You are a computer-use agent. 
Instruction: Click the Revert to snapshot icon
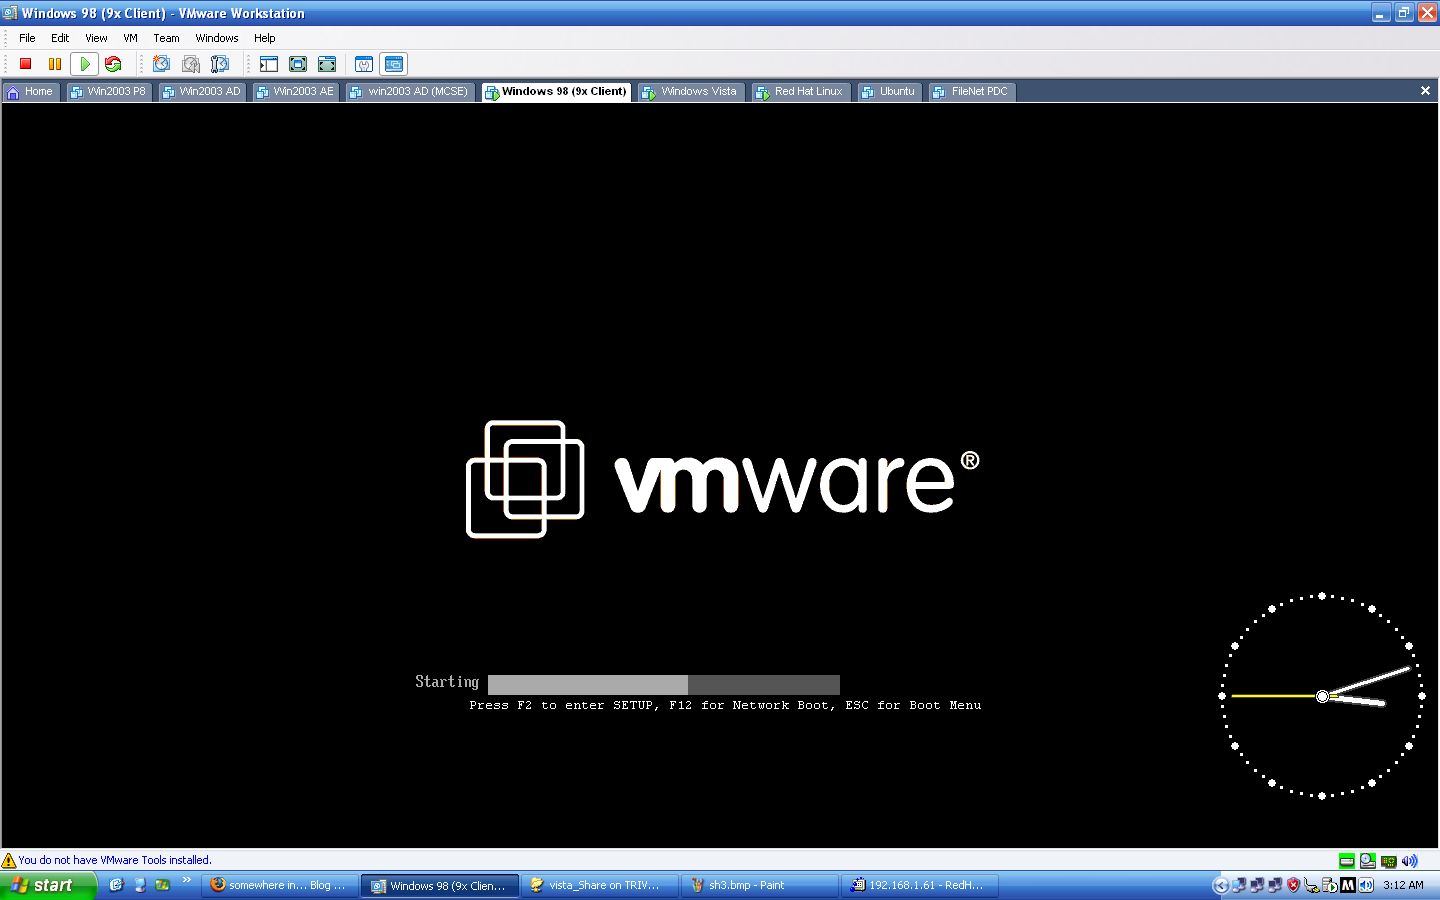190,64
